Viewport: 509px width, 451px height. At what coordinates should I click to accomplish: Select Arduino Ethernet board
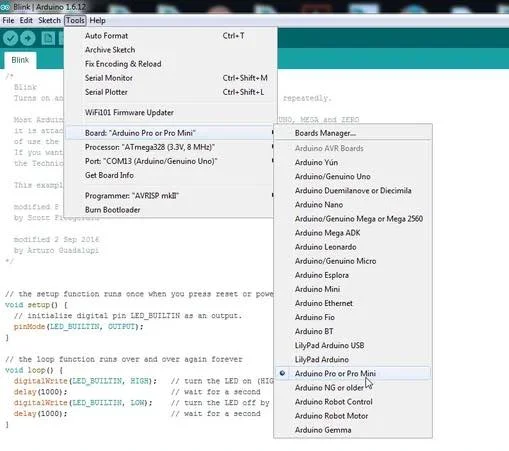(353, 303)
